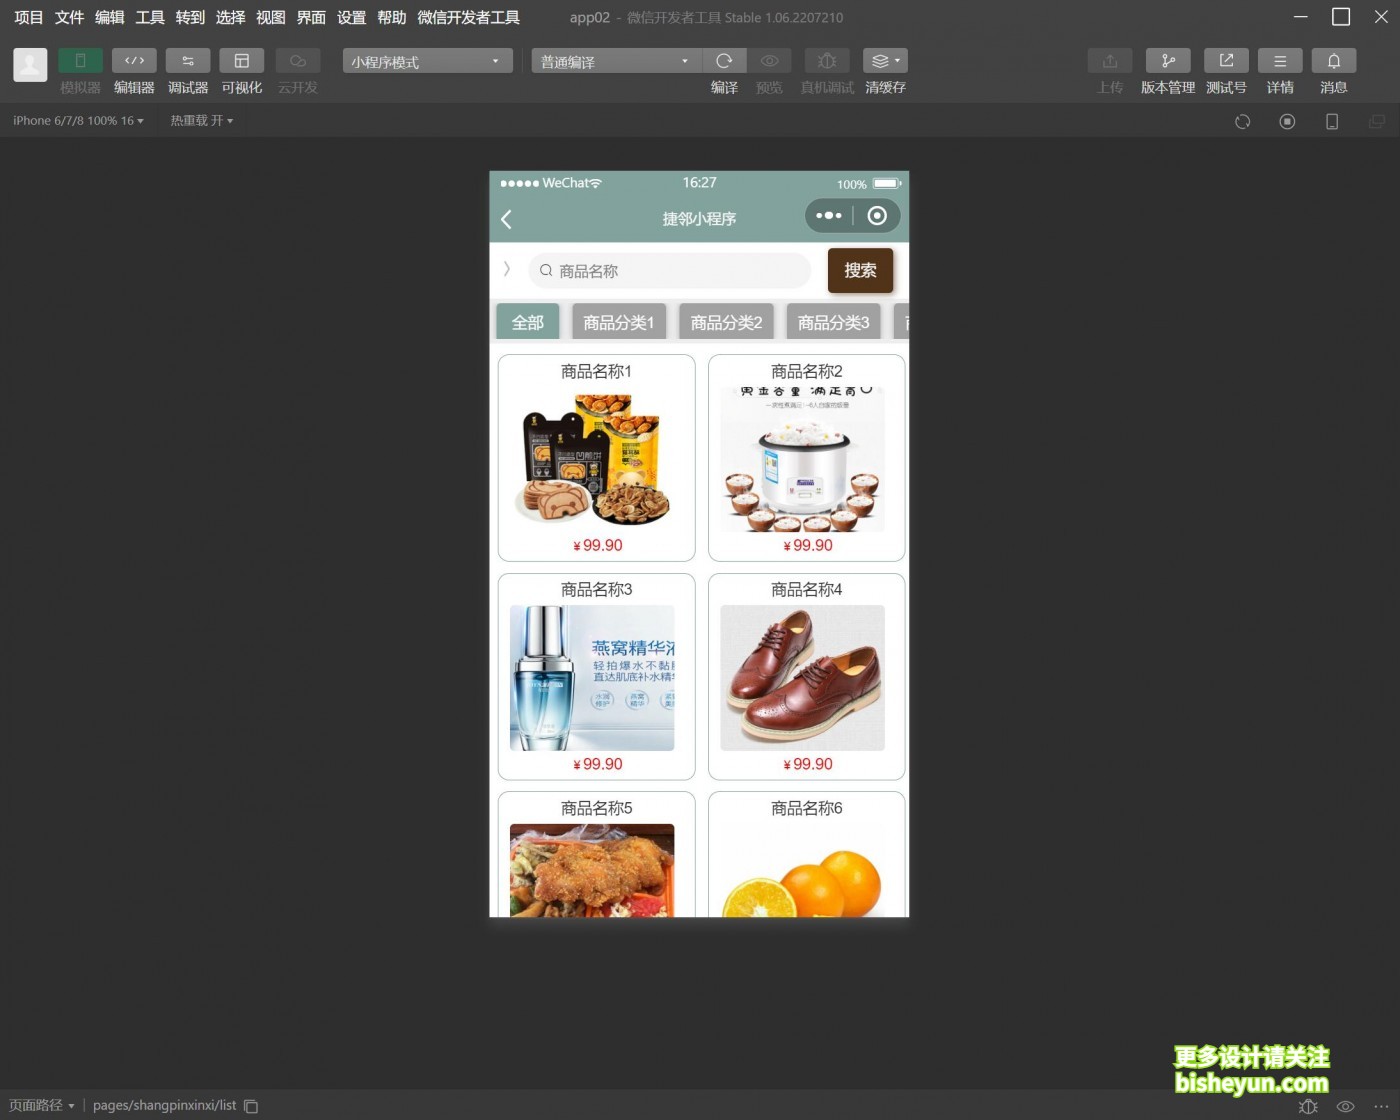Viewport: 1400px width, 1120px height.
Task: Click the compile refresh icon
Action: 724,61
